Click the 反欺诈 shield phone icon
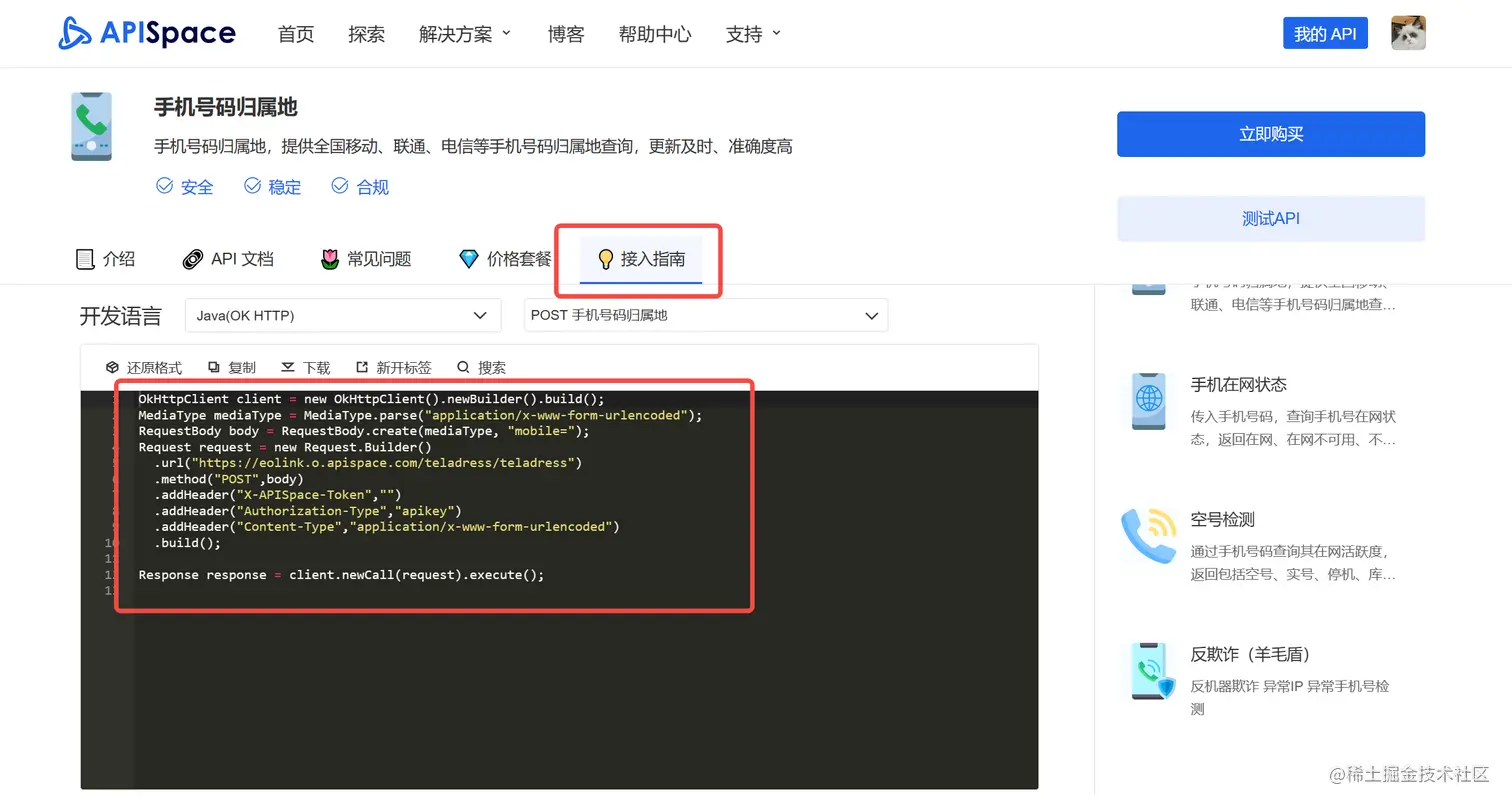 tap(1151, 672)
